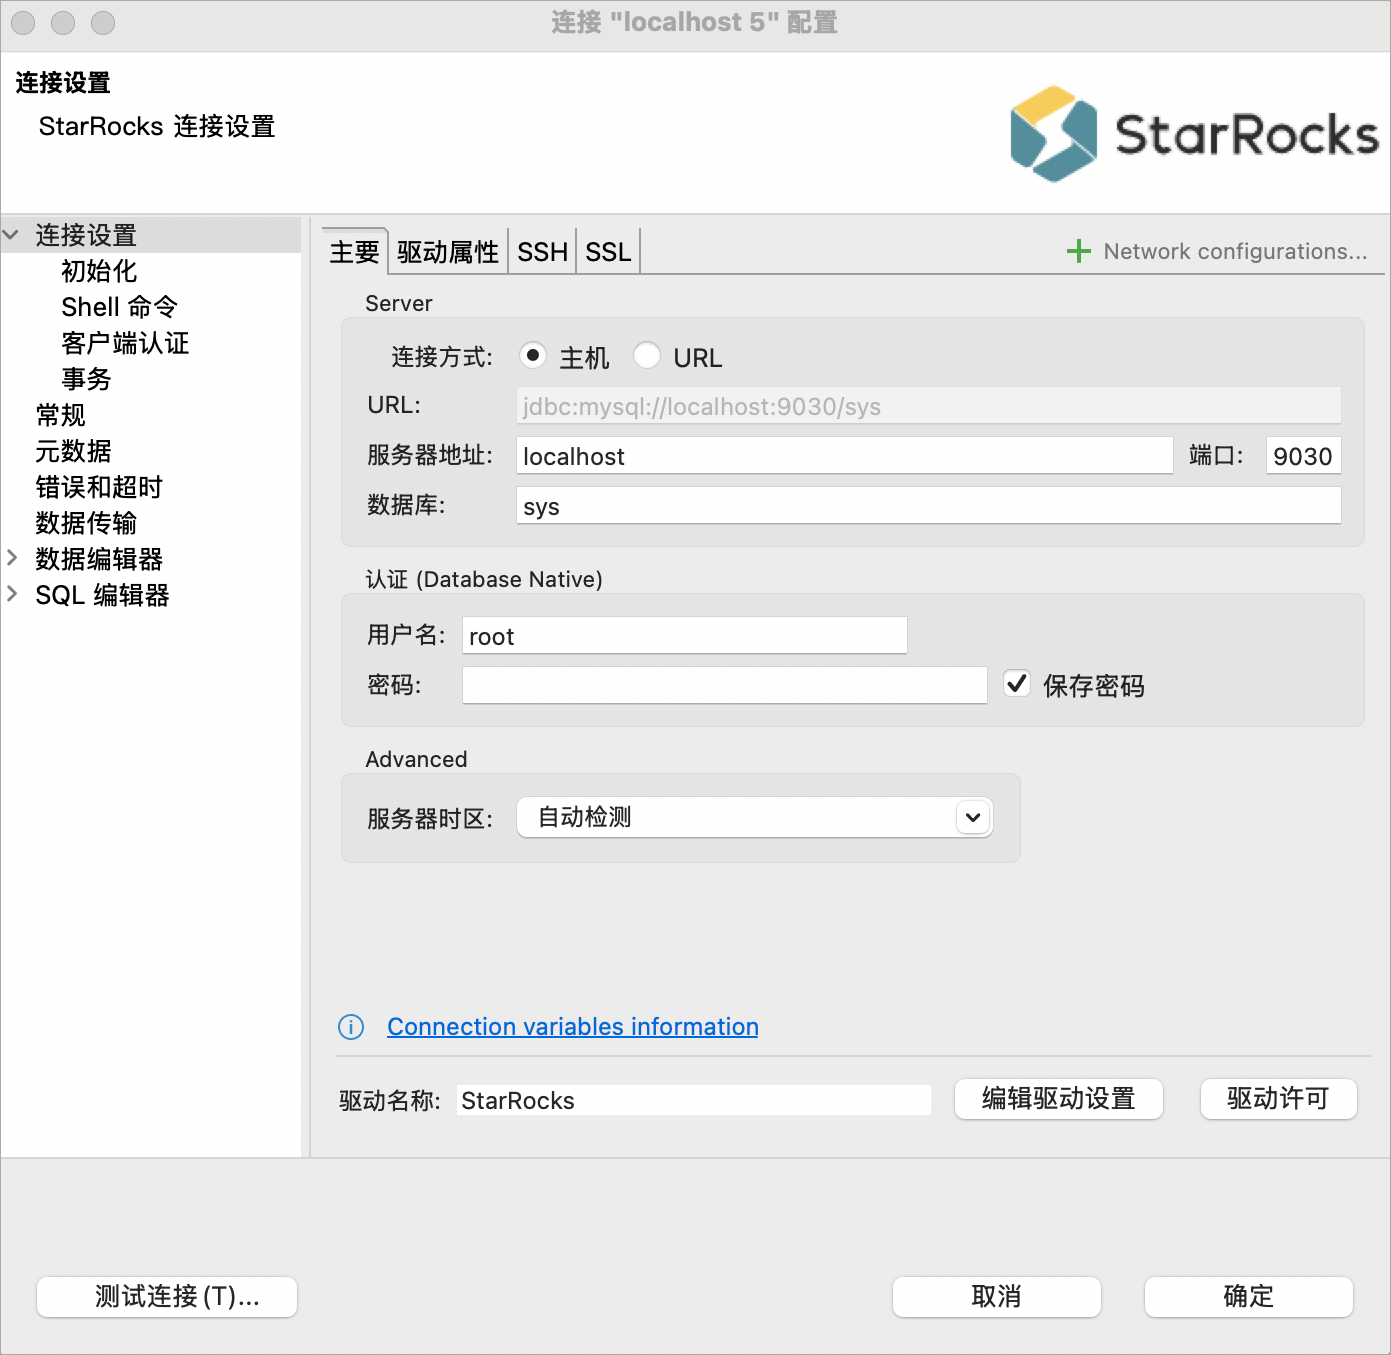The image size is (1391, 1355).
Task: Click the info icon beside Connection variables
Action: 351,1027
